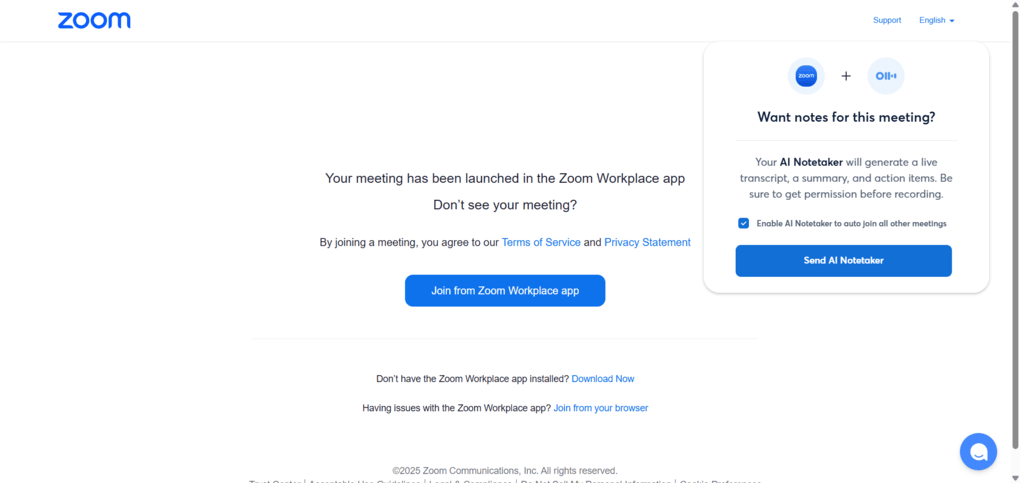1020x483 pixels.
Task: Click Join from Zoom Workplace app
Action: 505,290
